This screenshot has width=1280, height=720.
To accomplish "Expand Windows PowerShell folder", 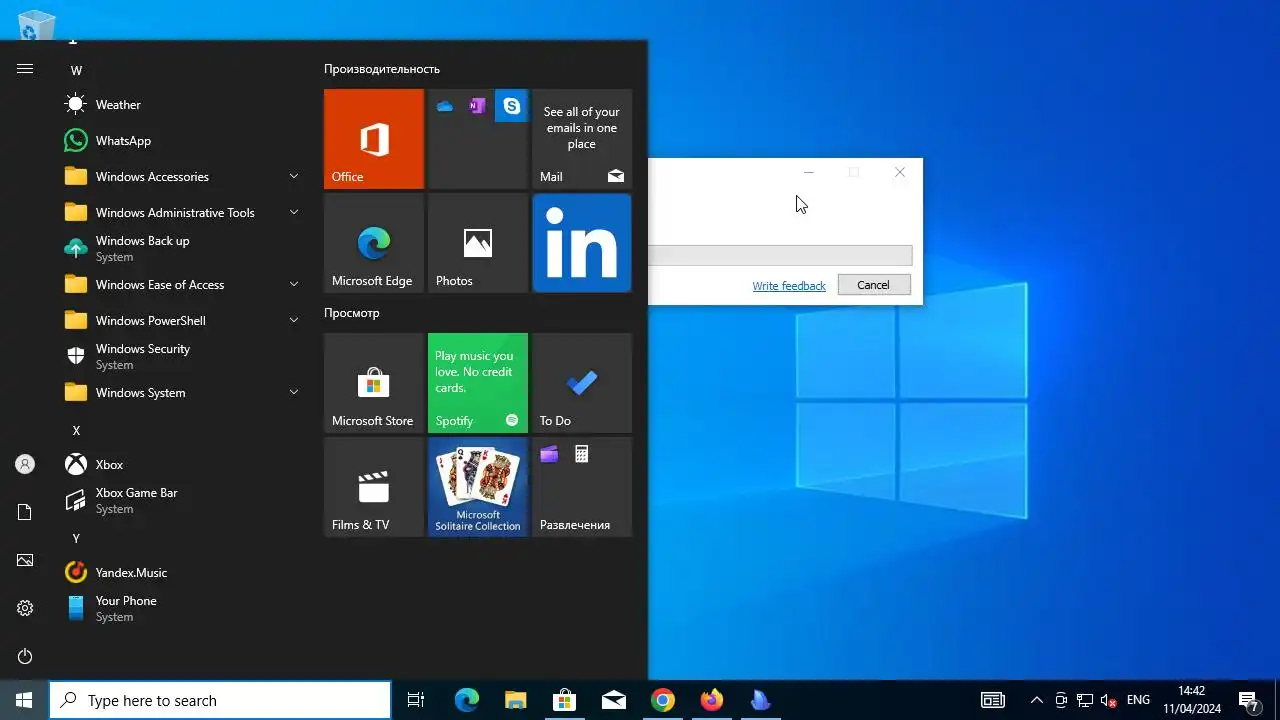I will point(180,321).
